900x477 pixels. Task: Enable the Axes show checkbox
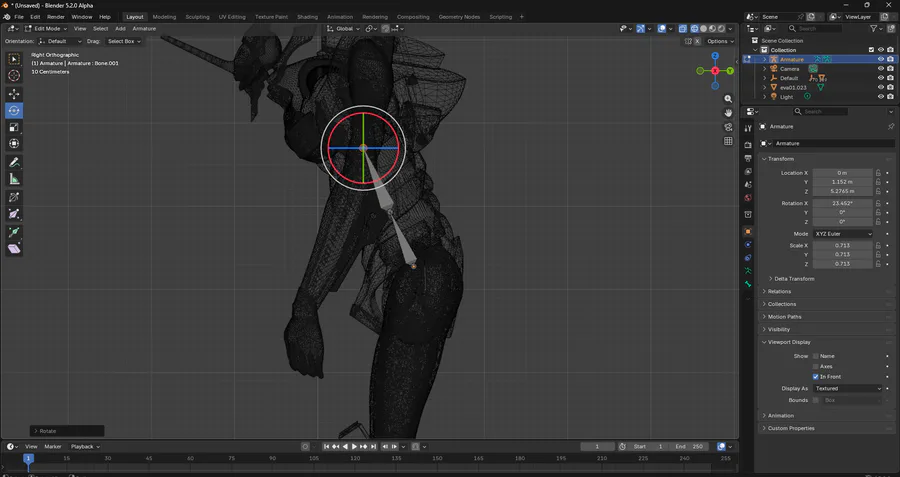click(x=816, y=366)
